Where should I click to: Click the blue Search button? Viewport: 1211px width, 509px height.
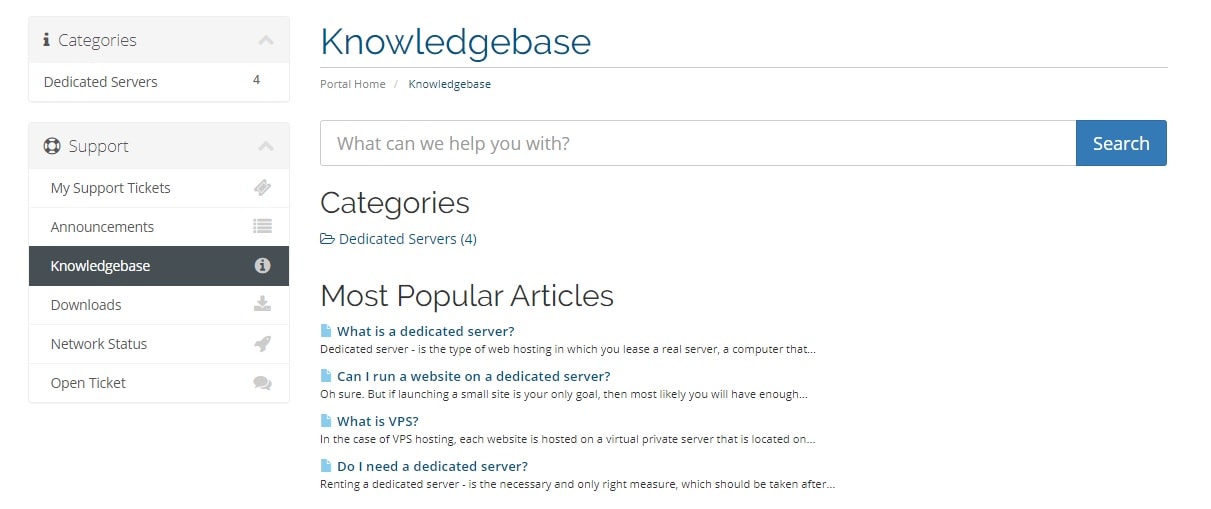tap(1121, 143)
